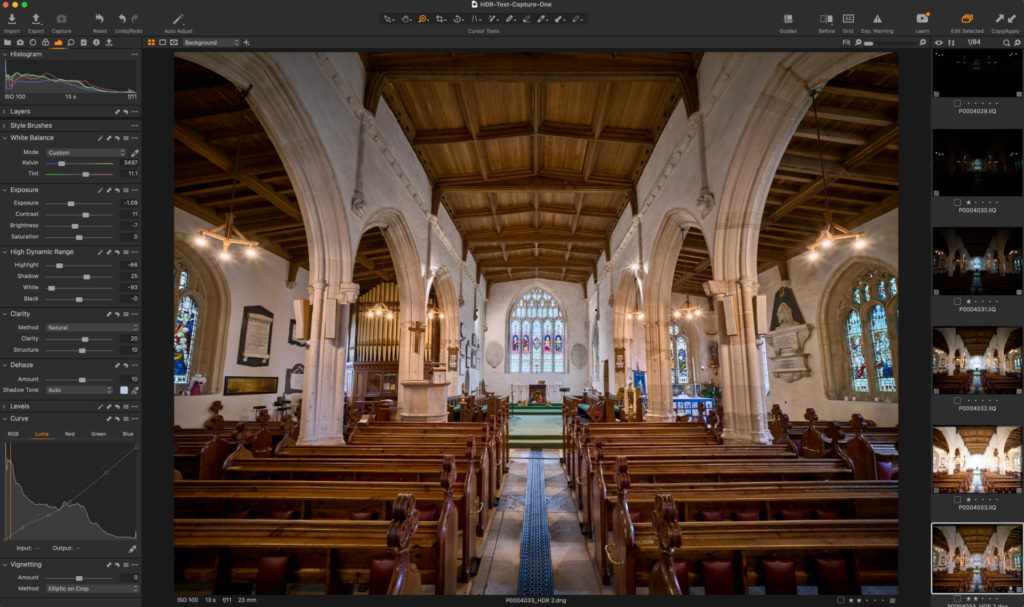Toggle the browser eye visibility icon
Screen dimensions: 1024x607
[x=938, y=42]
